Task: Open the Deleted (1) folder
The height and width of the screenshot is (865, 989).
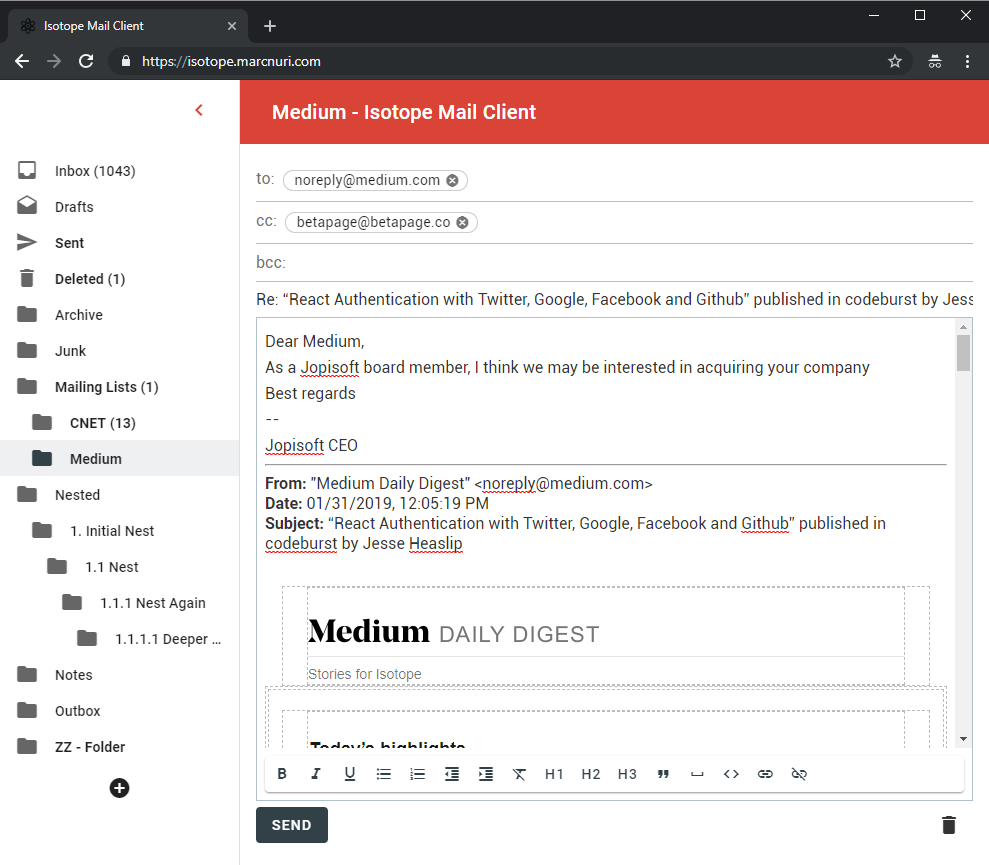Action: (x=119, y=279)
